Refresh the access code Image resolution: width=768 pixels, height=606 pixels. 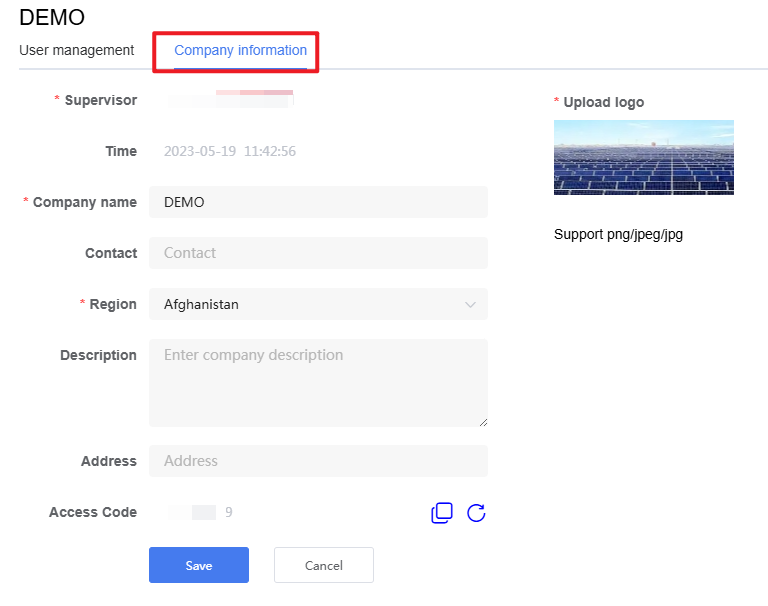coord(476,512)
